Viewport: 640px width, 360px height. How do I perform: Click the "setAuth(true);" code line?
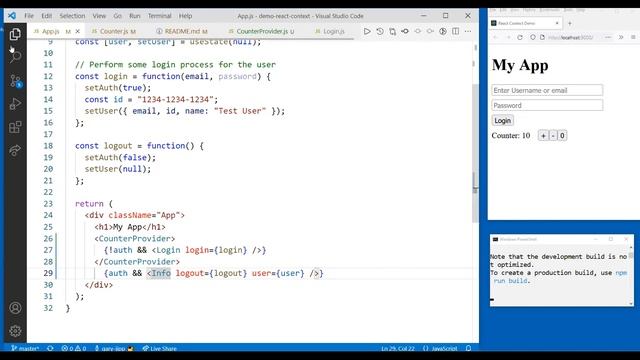(118, 88)
